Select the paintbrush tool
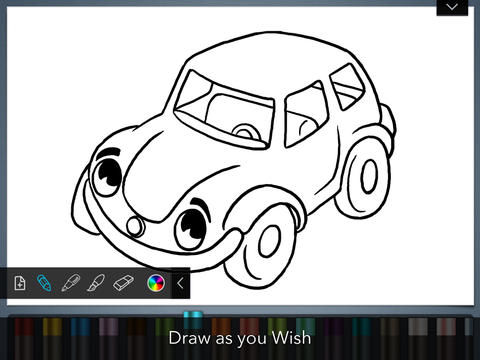The image size is (480, 360). [96, 283]
